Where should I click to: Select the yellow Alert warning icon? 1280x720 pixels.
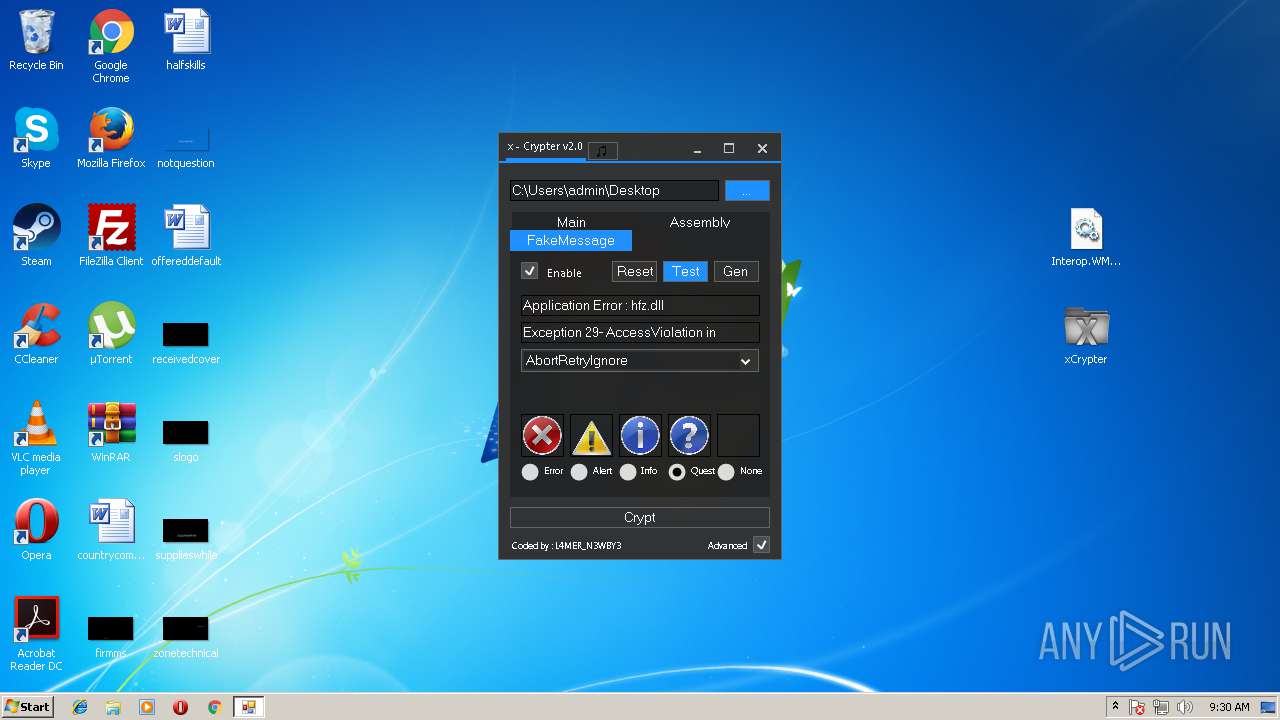click(591, 436)
